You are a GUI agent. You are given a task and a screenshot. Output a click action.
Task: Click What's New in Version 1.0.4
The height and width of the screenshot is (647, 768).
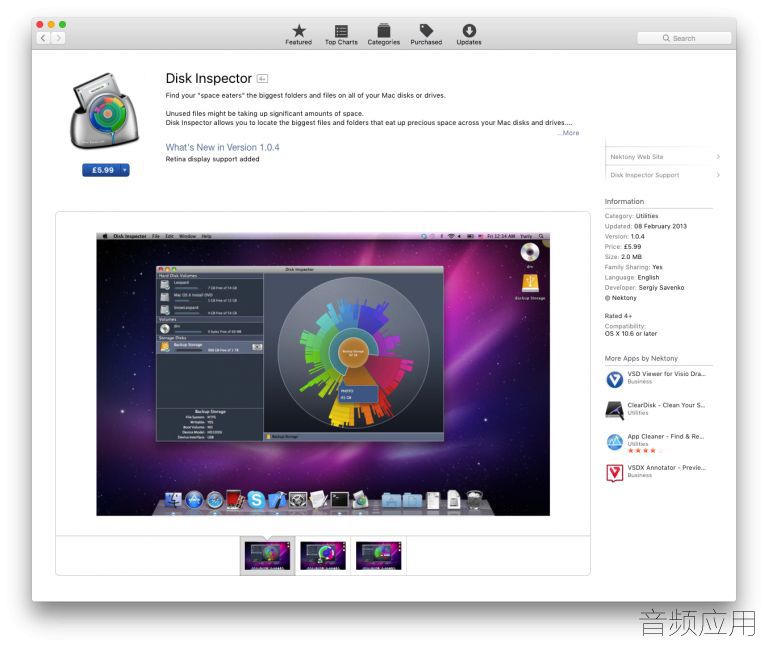(x=222, y=147)
